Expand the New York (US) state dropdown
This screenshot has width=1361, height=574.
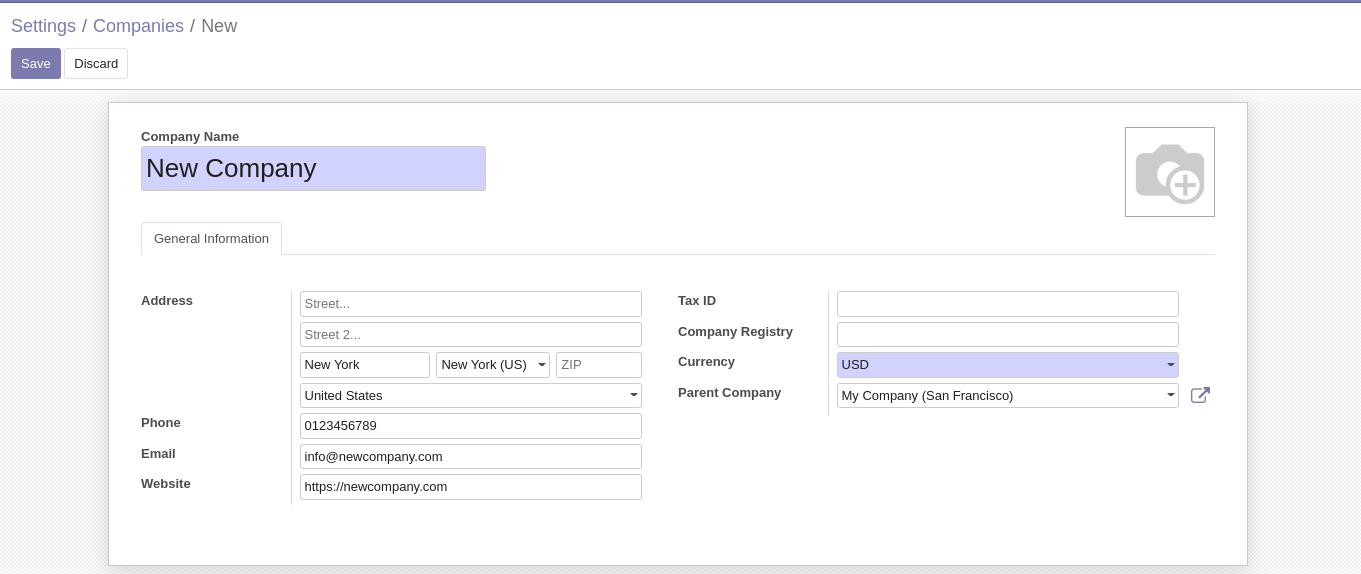click(493, 365)
